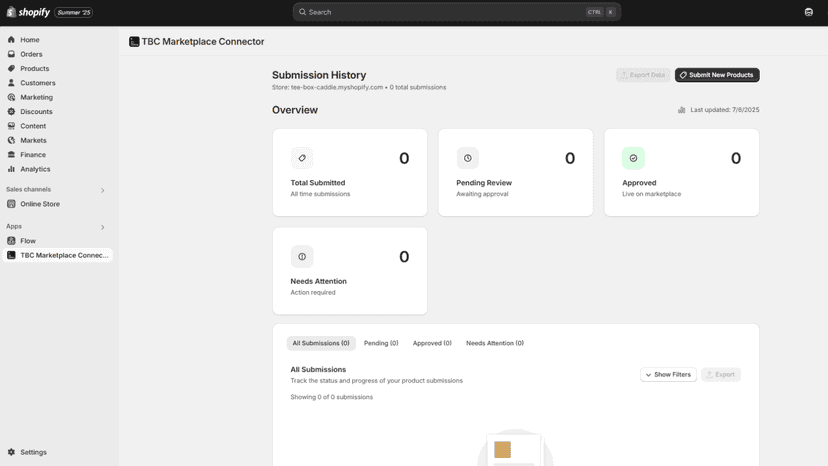Viewport: 828px width, 466px height.
Task: Click the Marketing target icon
Action: click(11, 97)
